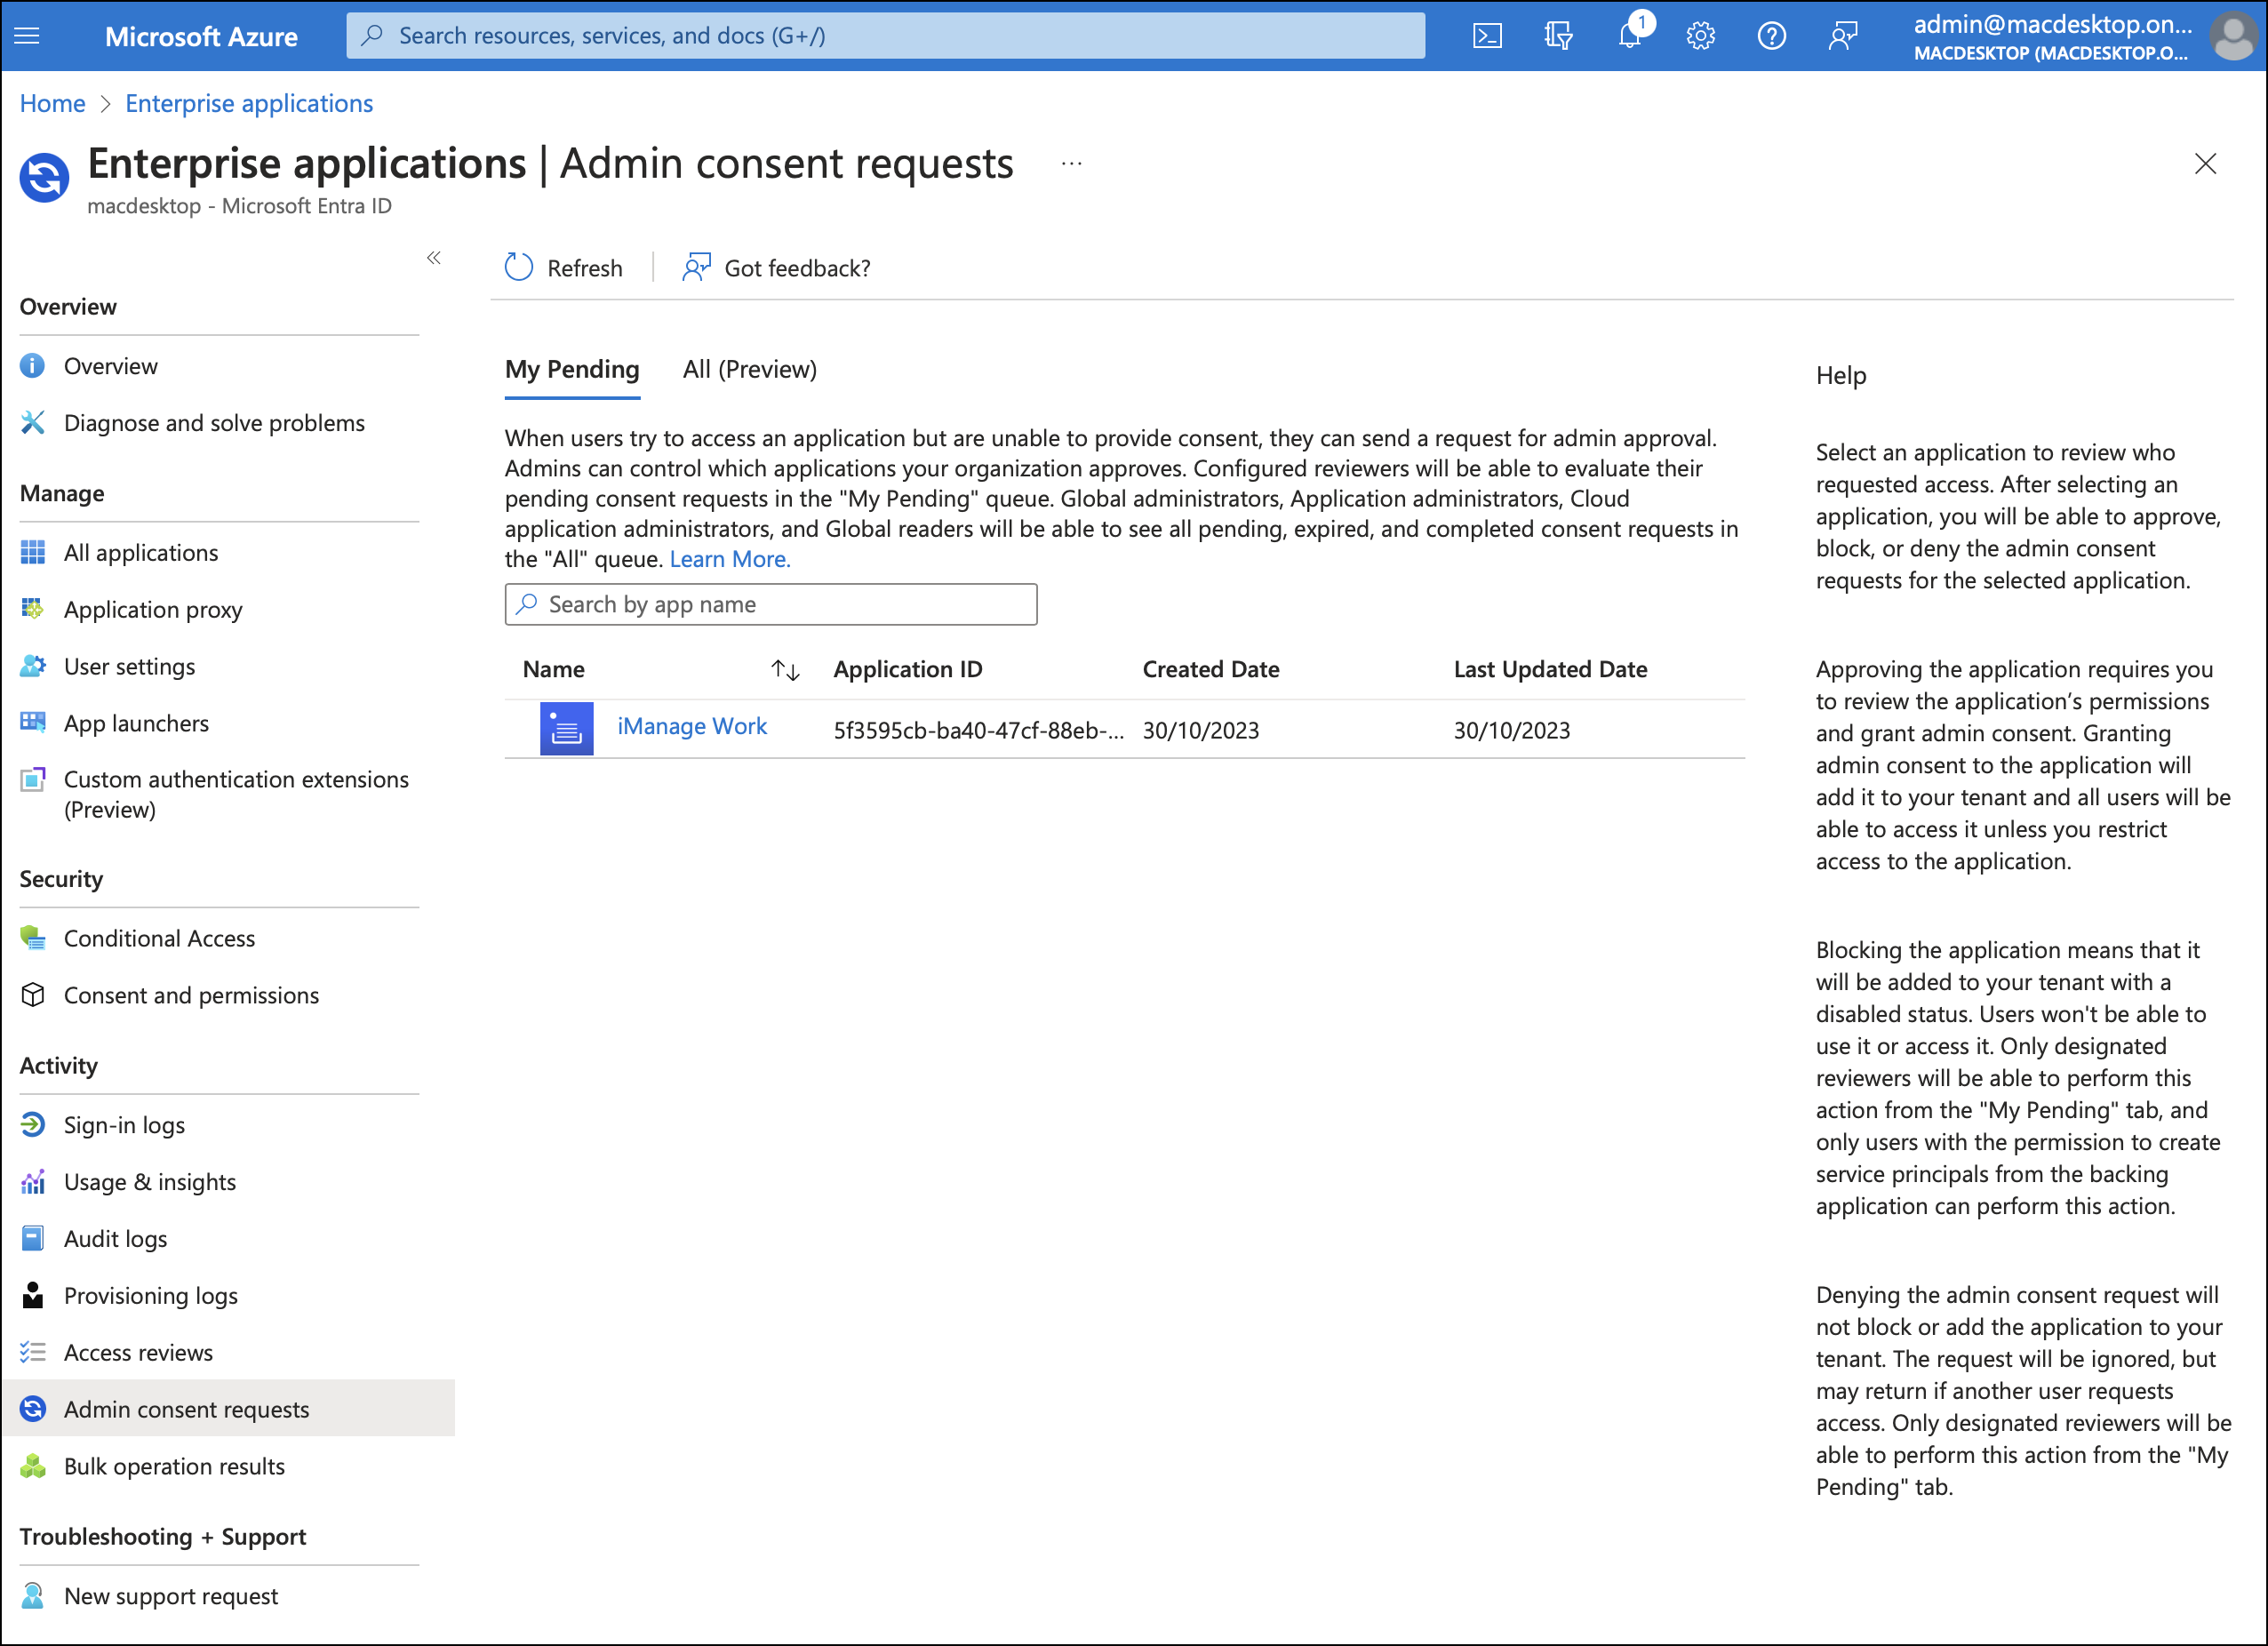Open the portal hamburger menu

(27, 36)
